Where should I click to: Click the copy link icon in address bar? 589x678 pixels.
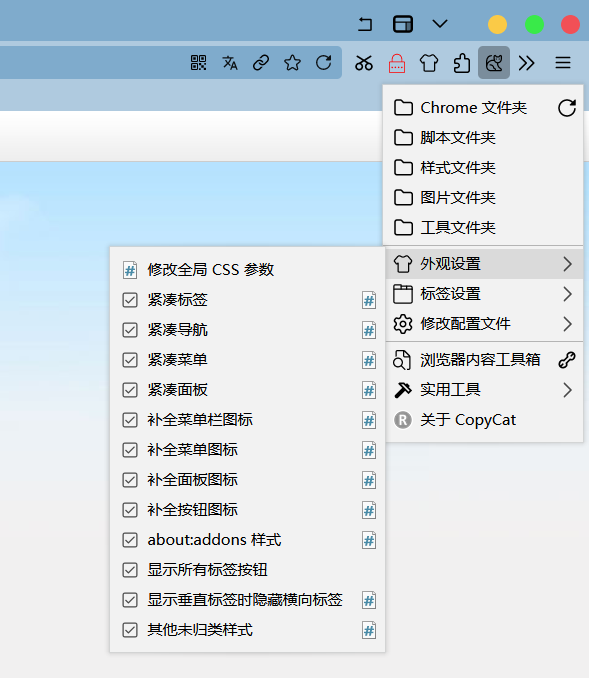coord(261,63)
